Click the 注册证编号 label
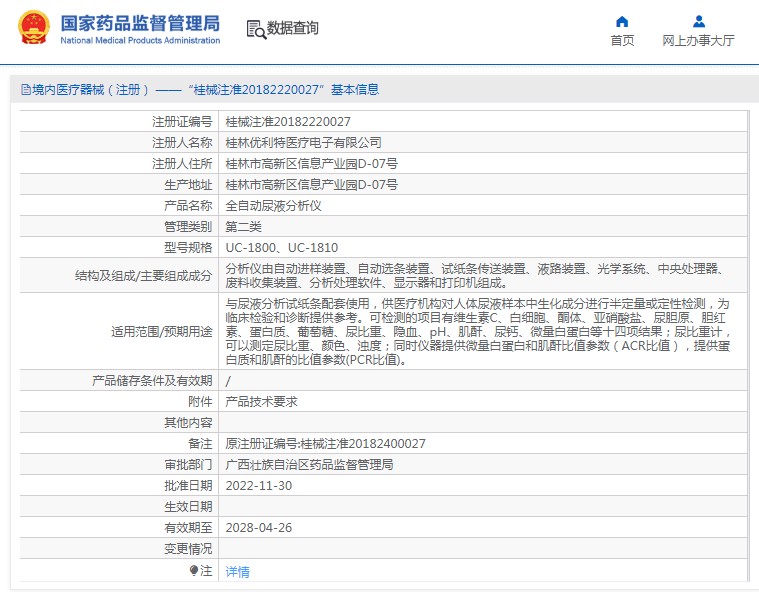This screenshot has width=759, height=592. point(182,121)
